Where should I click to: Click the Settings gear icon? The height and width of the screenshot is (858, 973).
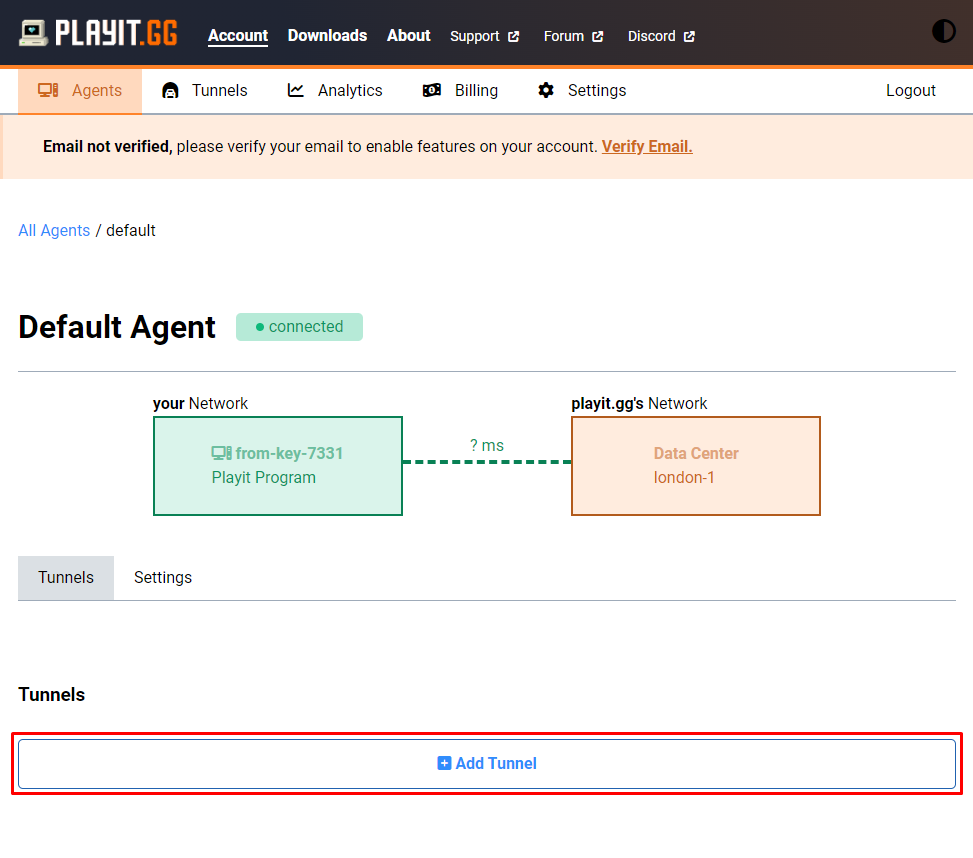546,90
